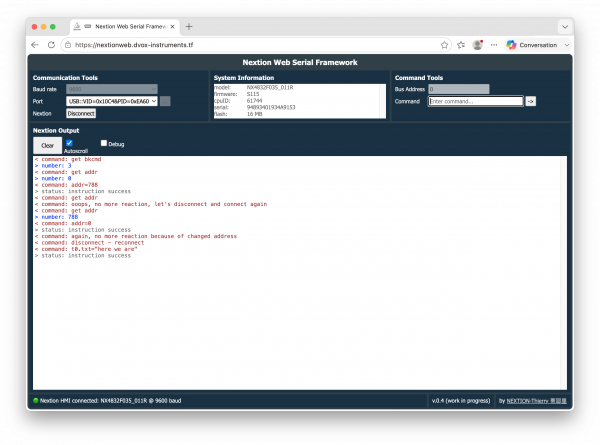This screenshot has width=600, height=445.
Task: Select the log line 'command: addr=788'
Action: click(66, 185)
